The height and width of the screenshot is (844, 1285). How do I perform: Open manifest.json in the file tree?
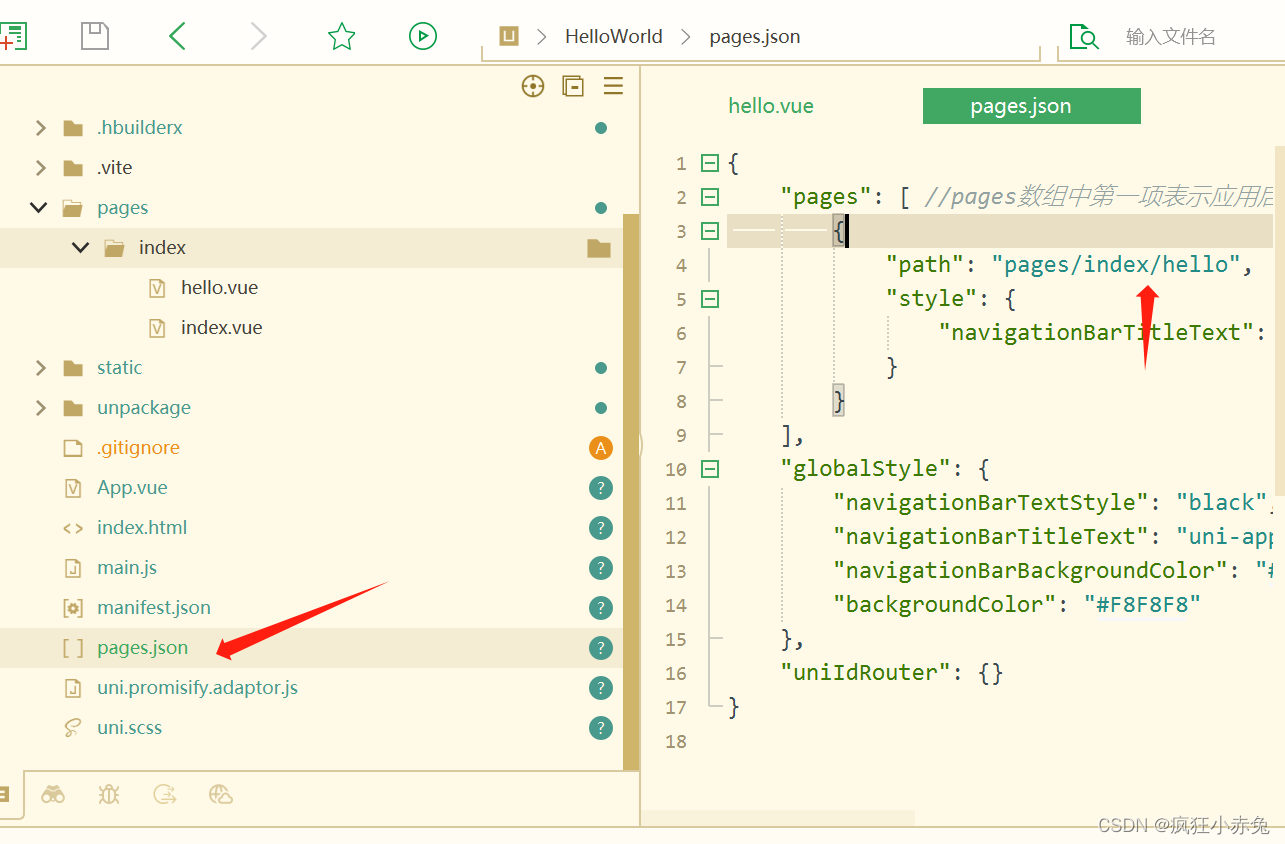coord(154,608)
